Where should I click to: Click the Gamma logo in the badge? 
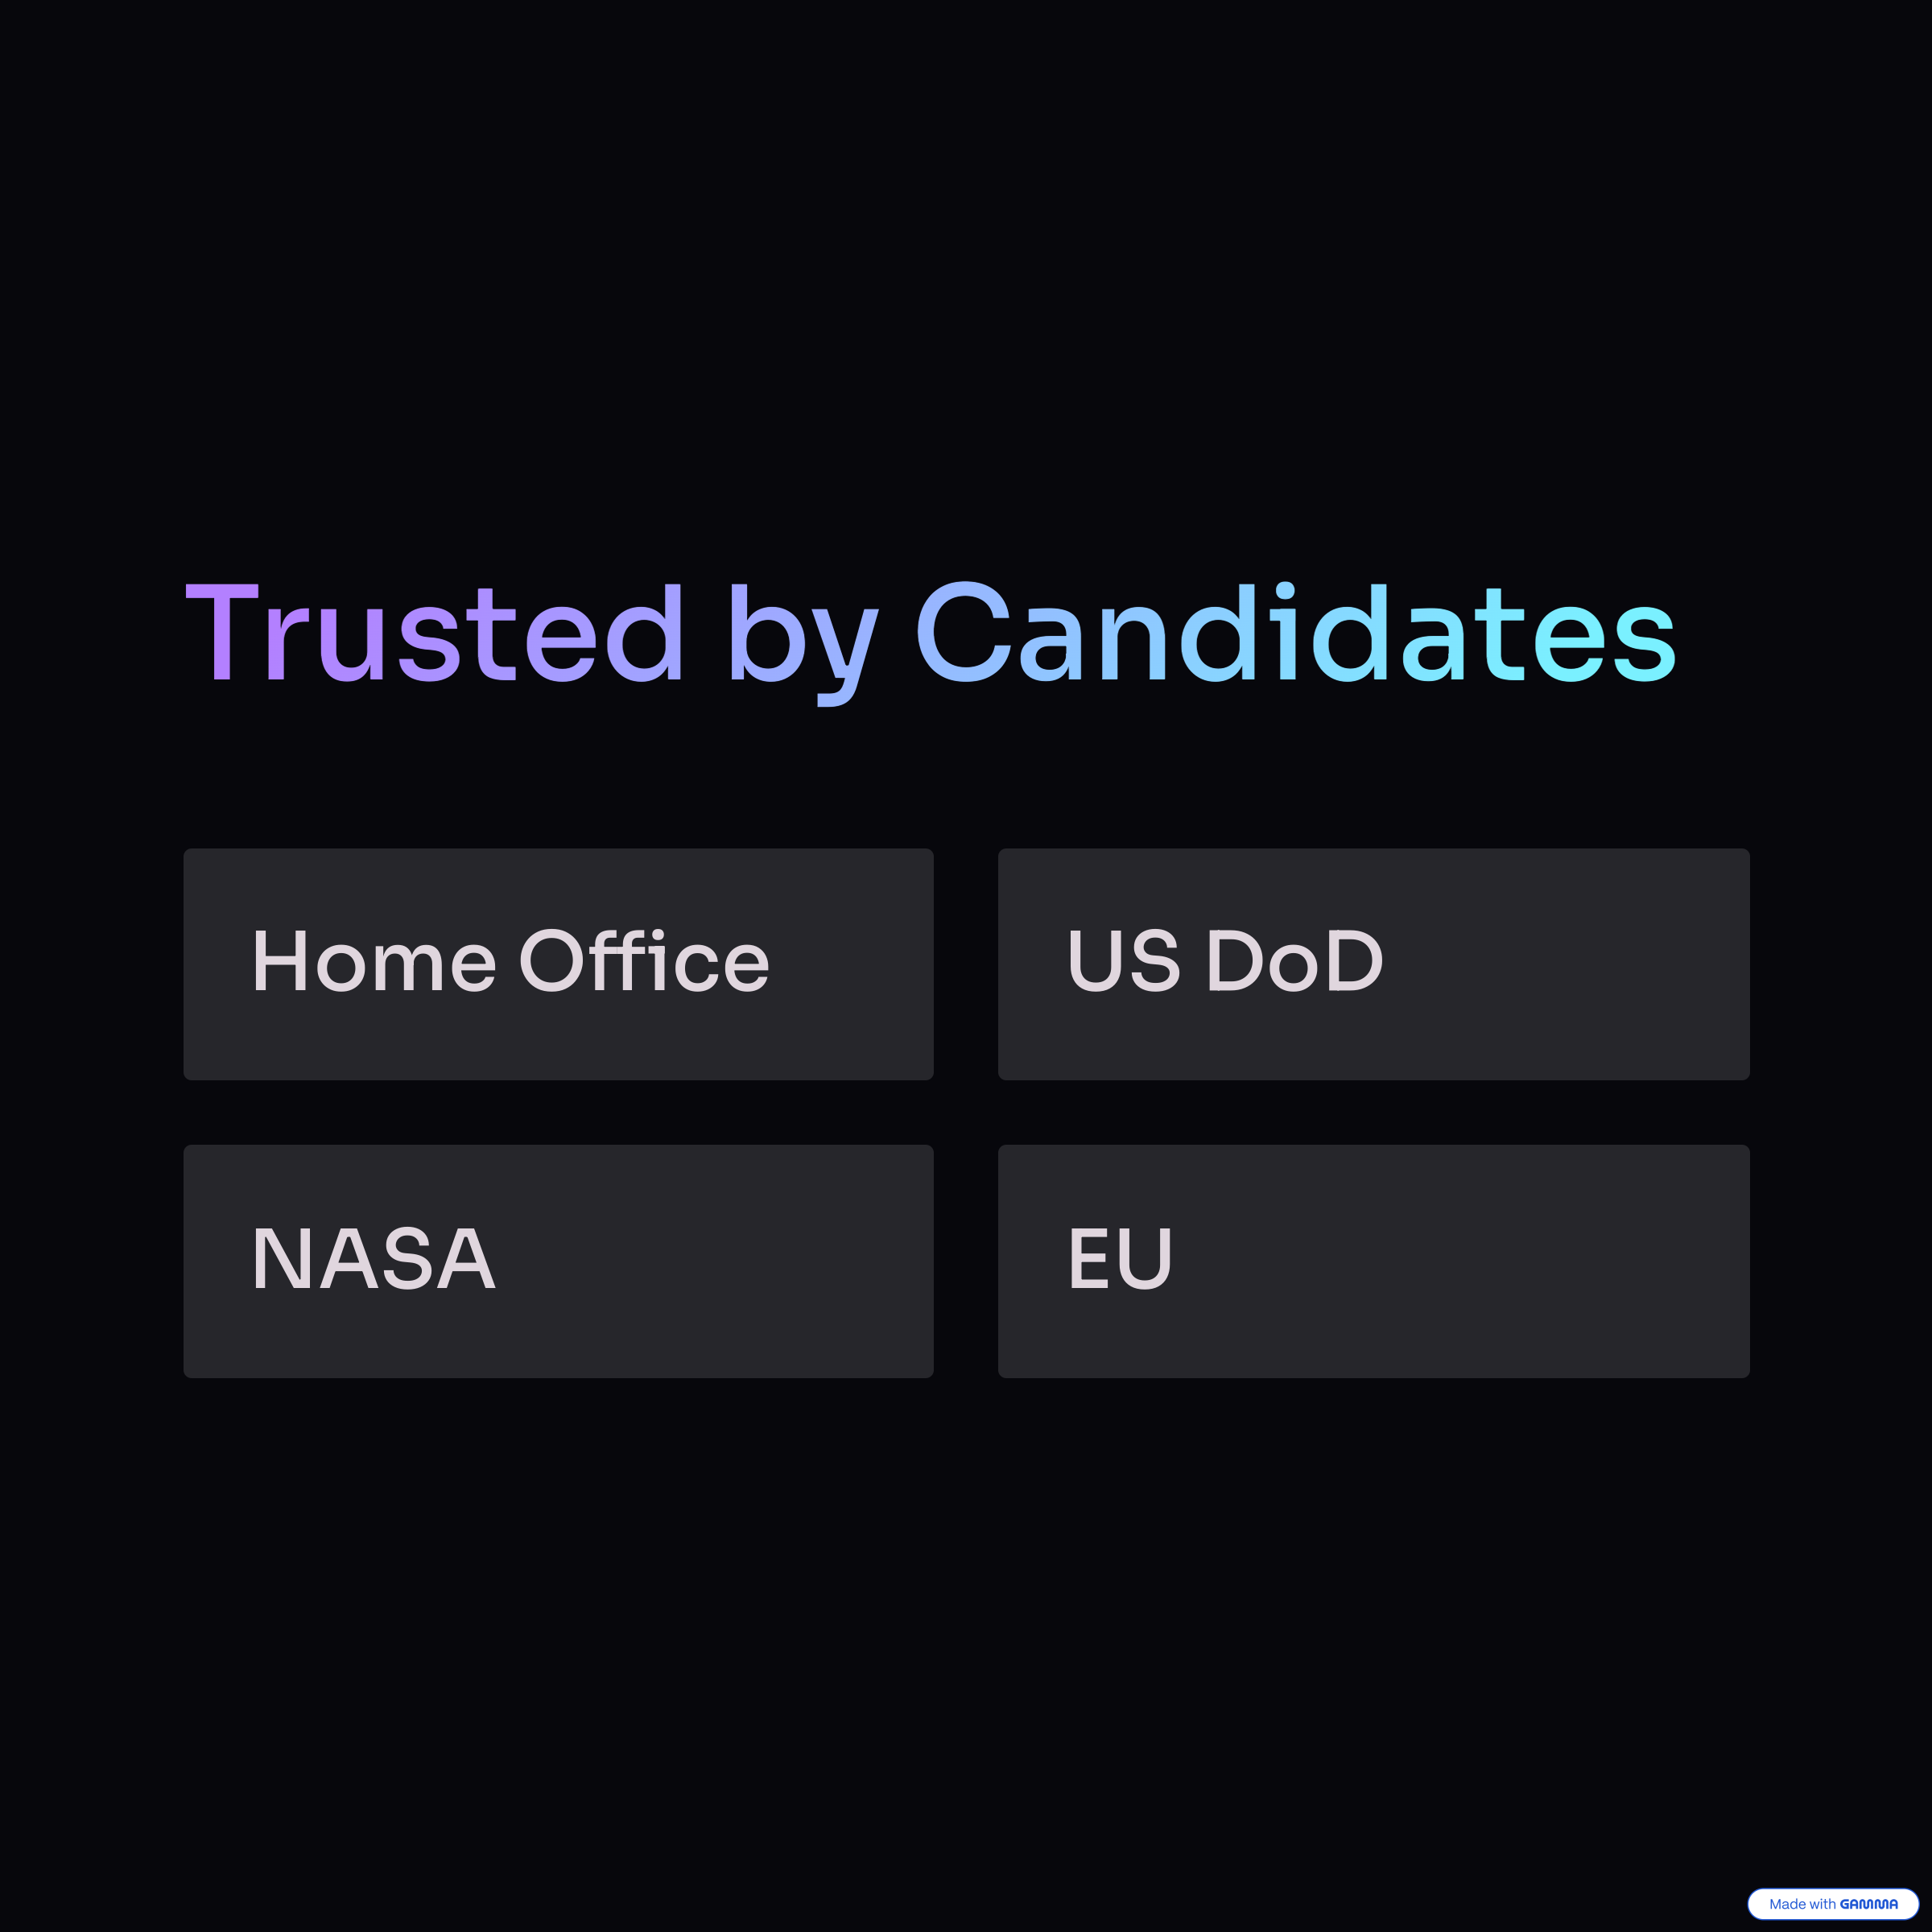[1868, 1904]
